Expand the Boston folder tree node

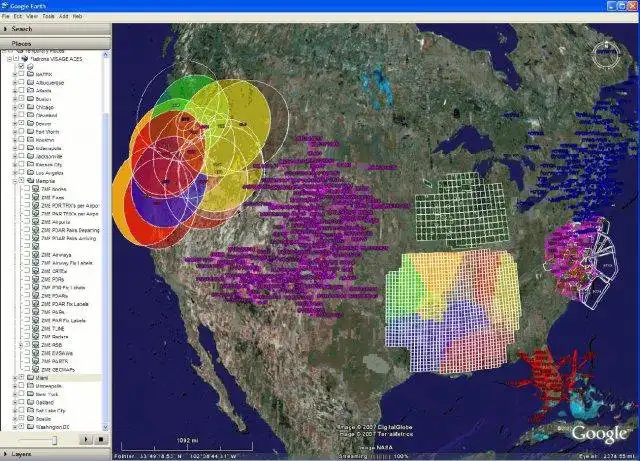tap(15, 99)
